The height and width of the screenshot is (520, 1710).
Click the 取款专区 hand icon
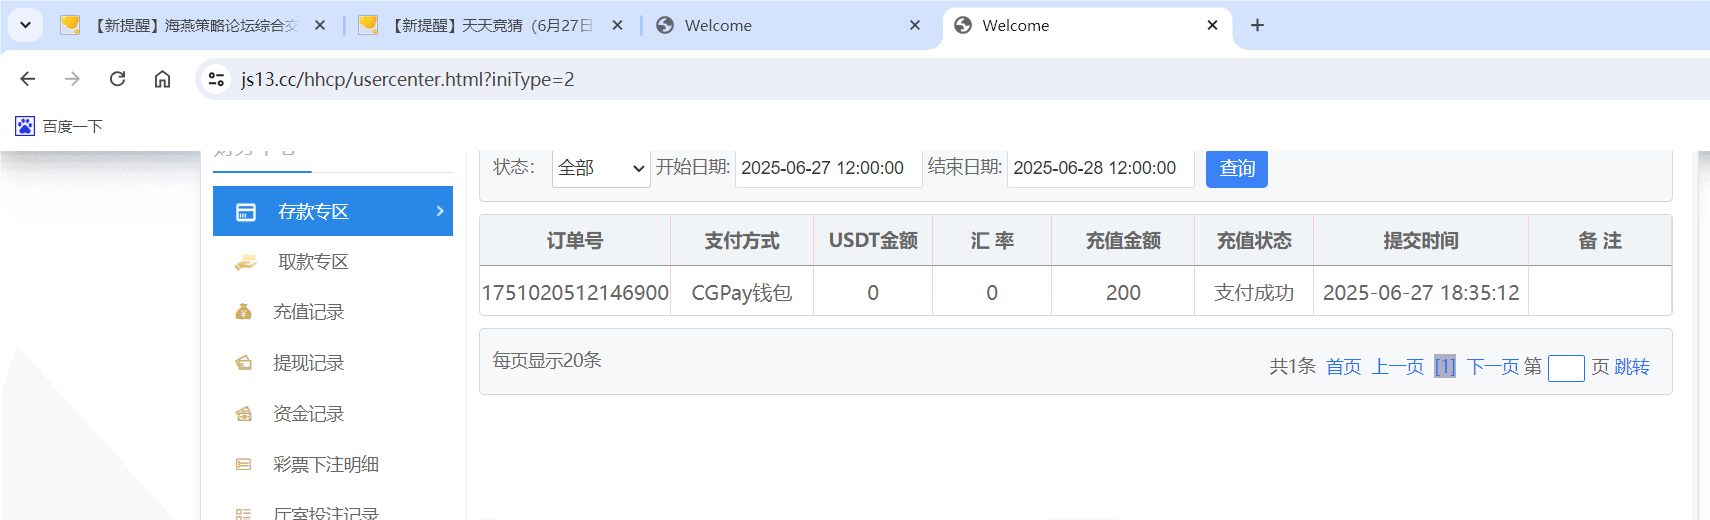point(245,262)
